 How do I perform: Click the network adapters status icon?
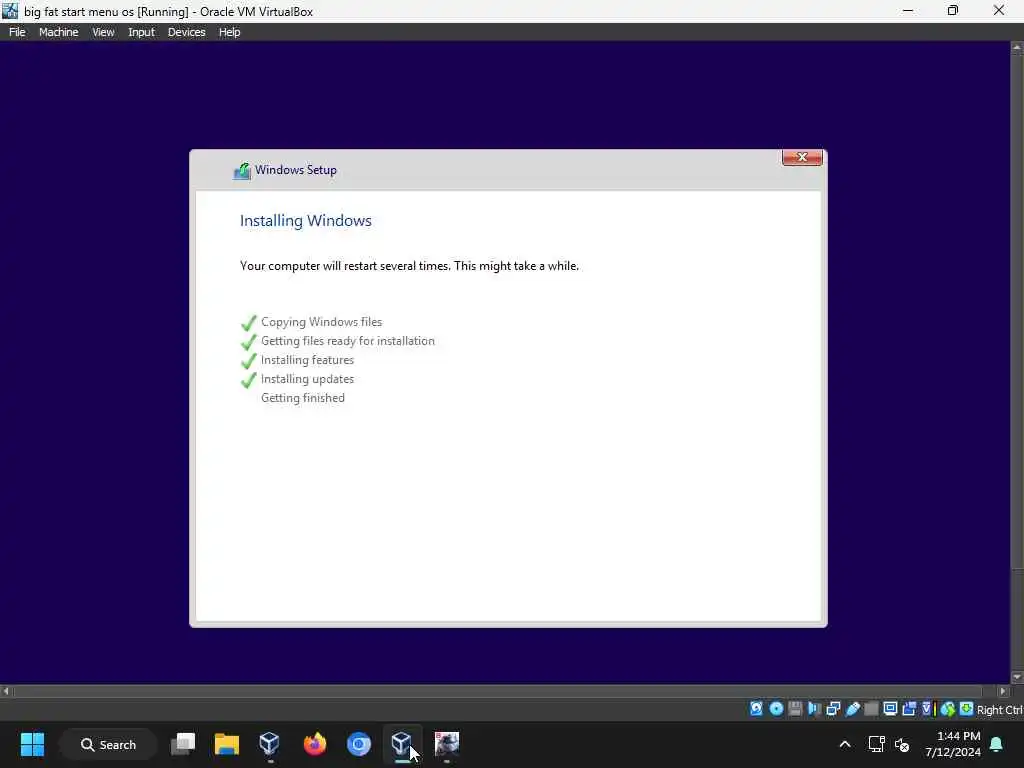(833, 709)
